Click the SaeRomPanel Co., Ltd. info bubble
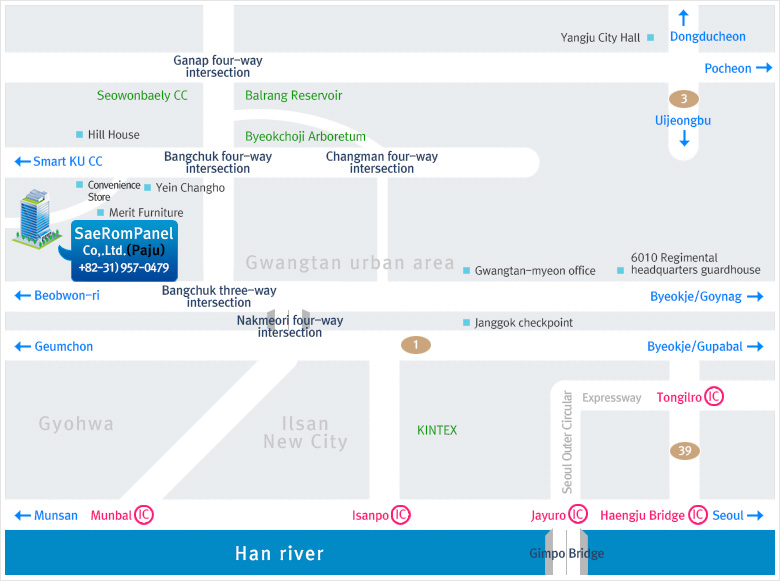The height and width of the screenshot is (581, 780). [124, 250]
